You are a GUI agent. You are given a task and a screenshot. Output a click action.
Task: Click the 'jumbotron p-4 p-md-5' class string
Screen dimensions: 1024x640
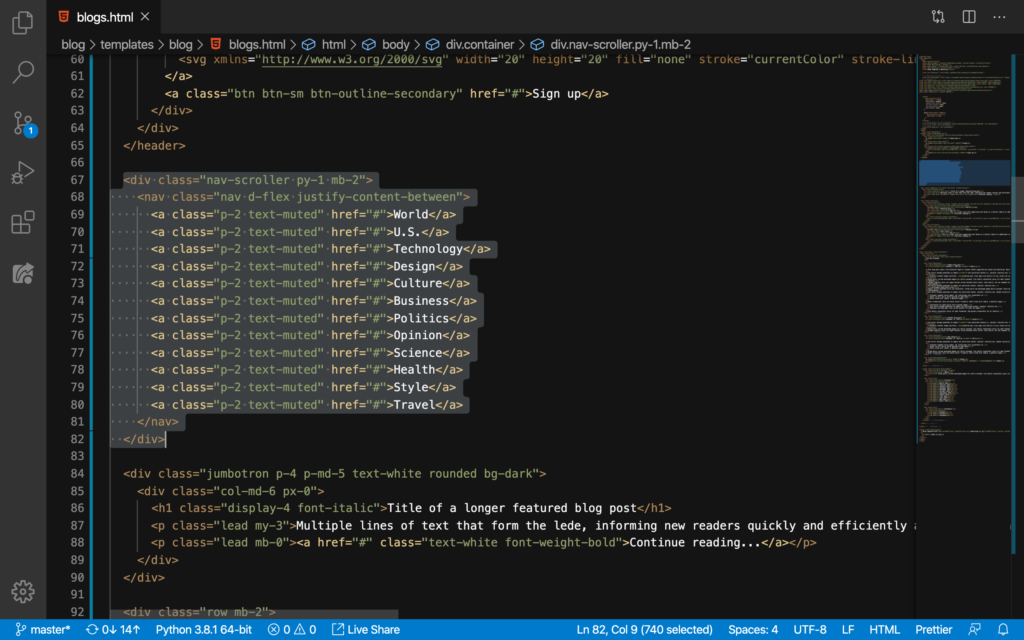(276, 473)
